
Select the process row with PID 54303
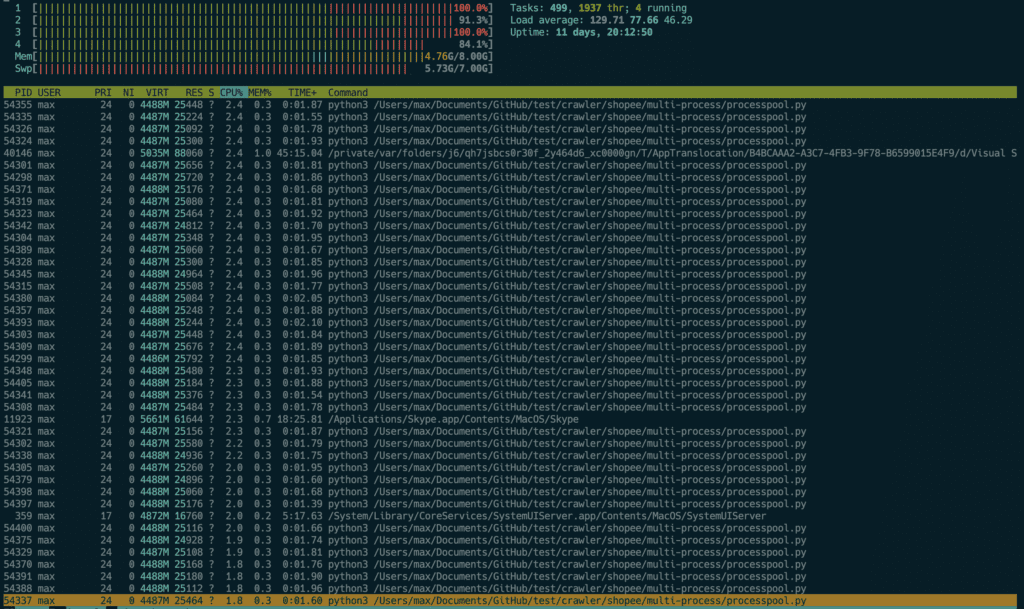[510, 334]
